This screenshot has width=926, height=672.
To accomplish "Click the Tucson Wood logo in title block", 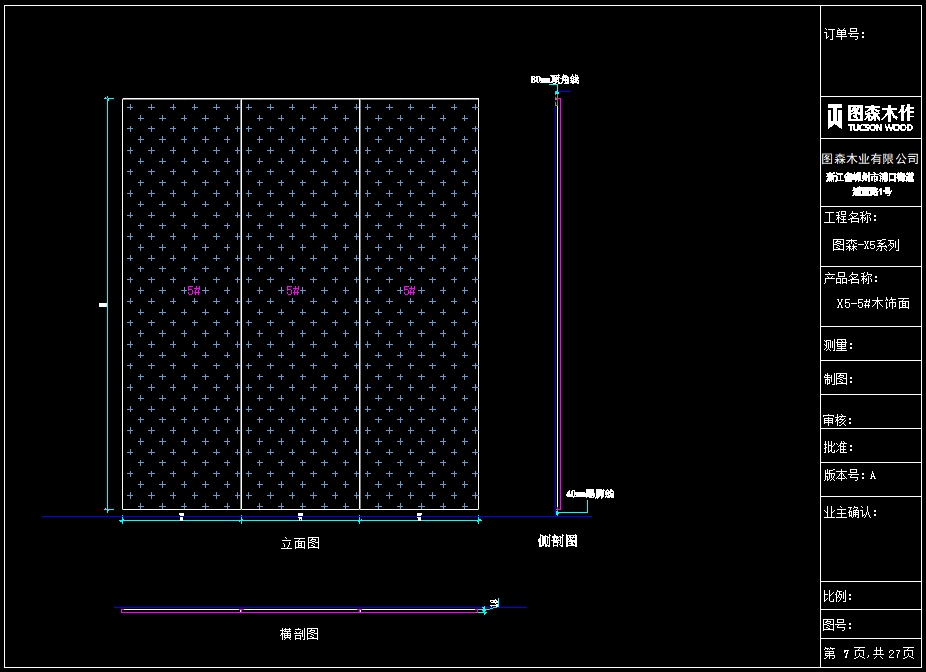I will [870, 117].
